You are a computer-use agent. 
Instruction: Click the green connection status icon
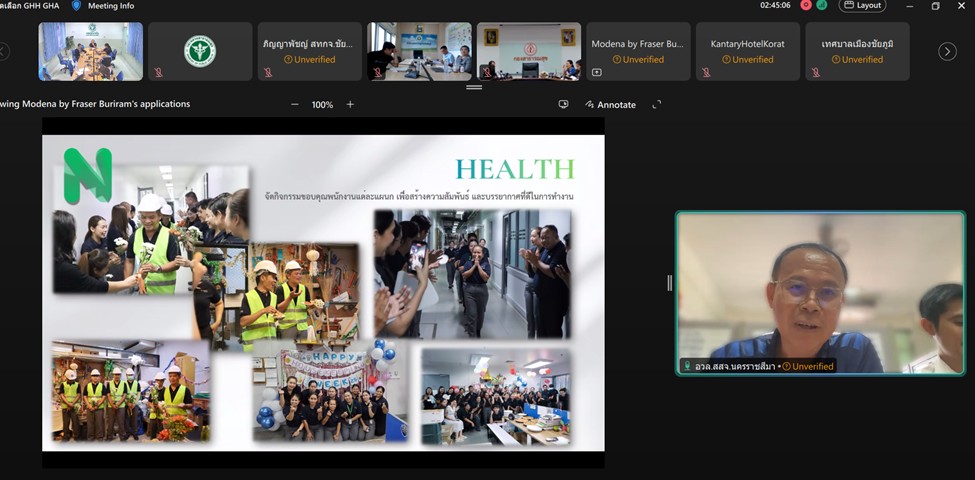pos(821,5)
